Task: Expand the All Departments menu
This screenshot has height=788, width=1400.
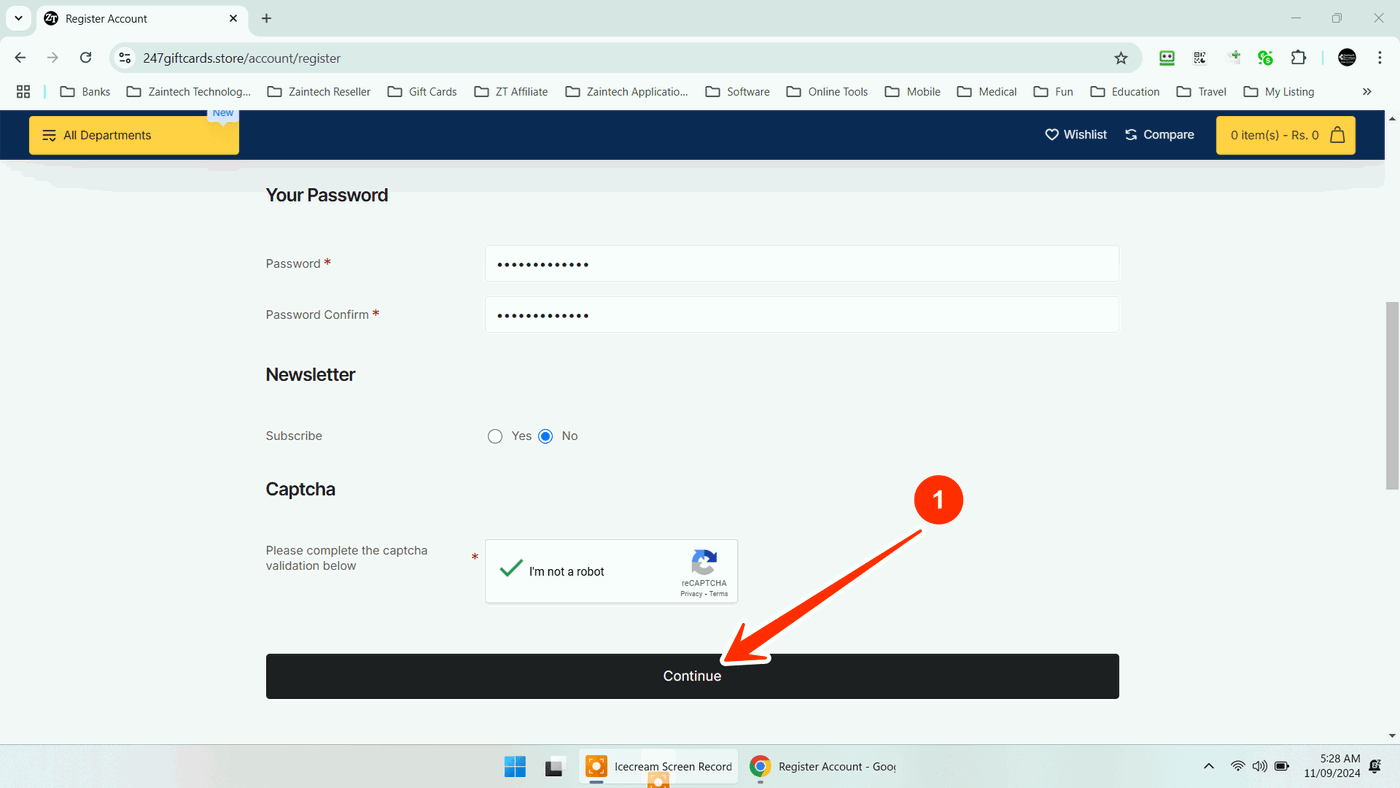Action: [134, 135]
